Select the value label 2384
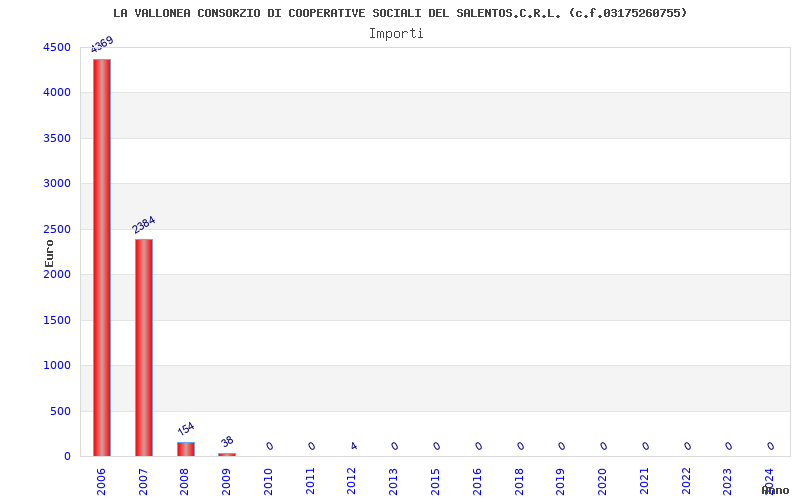The image size is (800, 500). click(143, 225)
